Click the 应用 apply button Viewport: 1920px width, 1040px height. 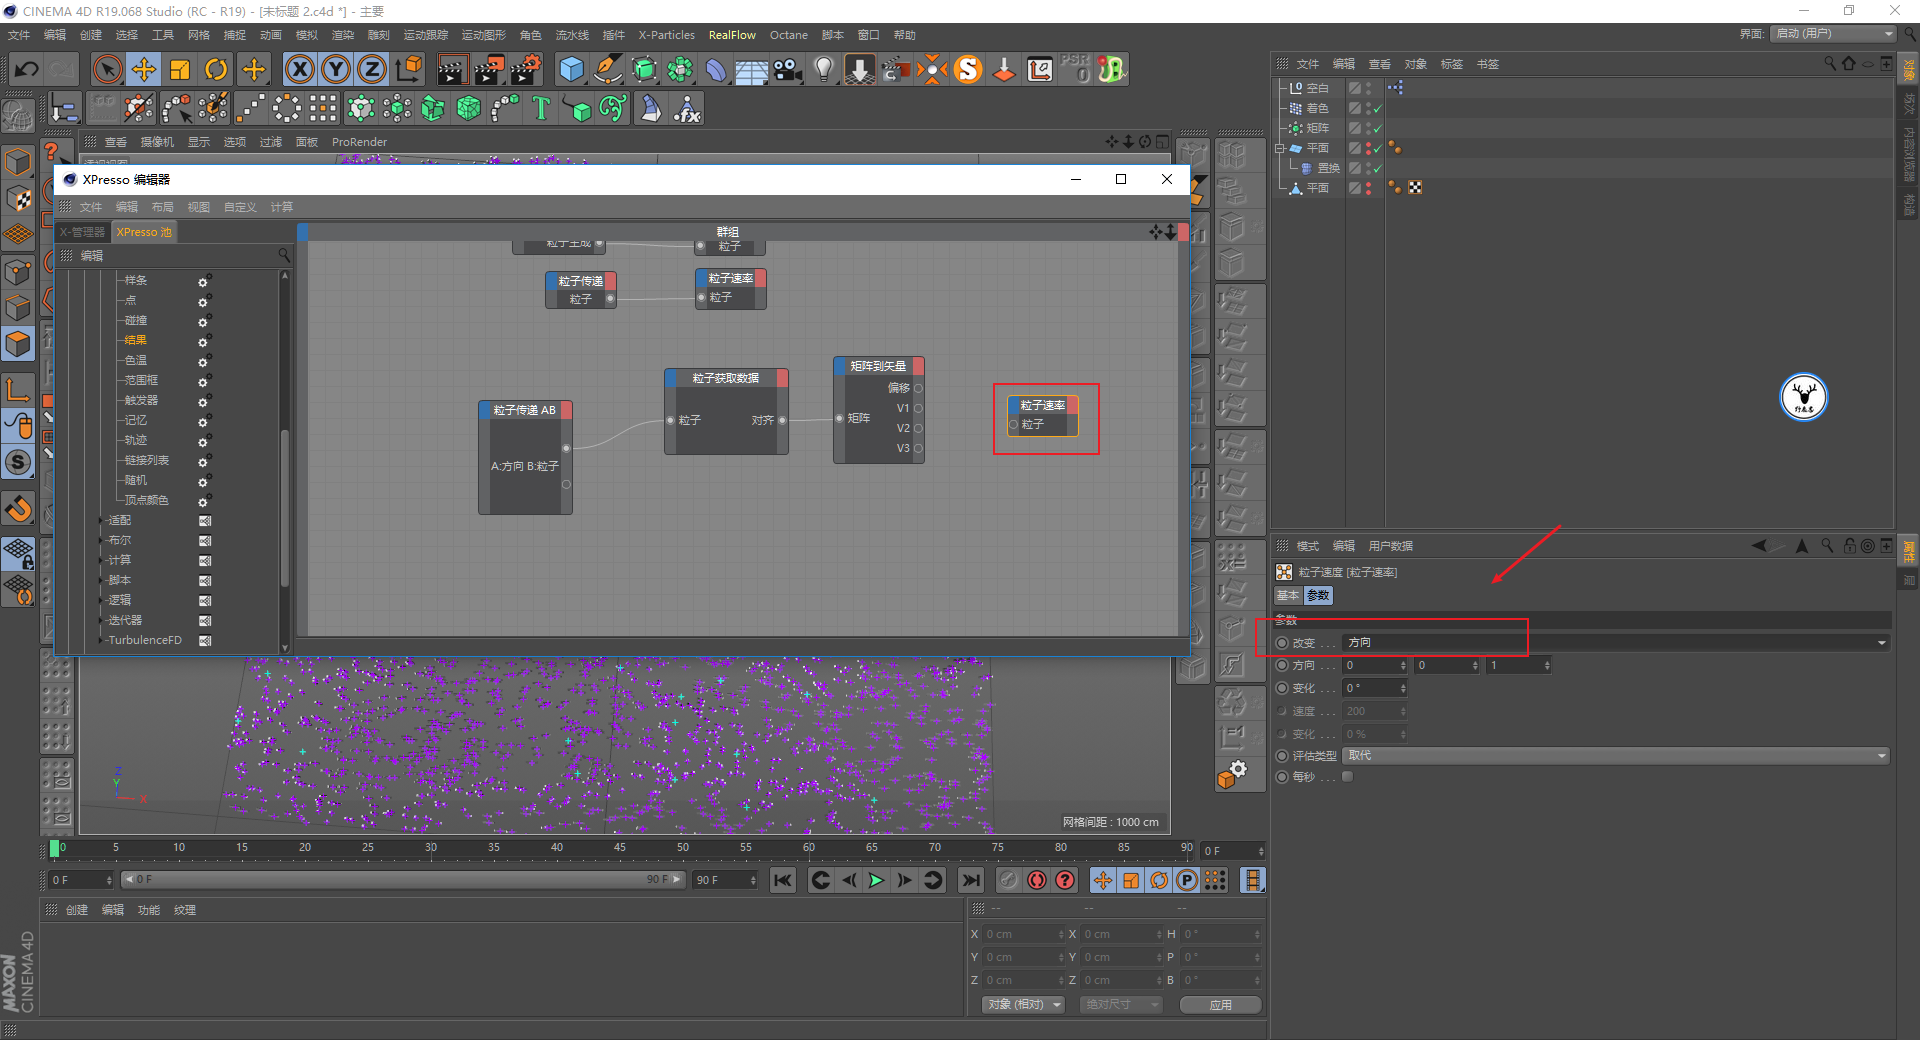[x=1220, y=1005]
